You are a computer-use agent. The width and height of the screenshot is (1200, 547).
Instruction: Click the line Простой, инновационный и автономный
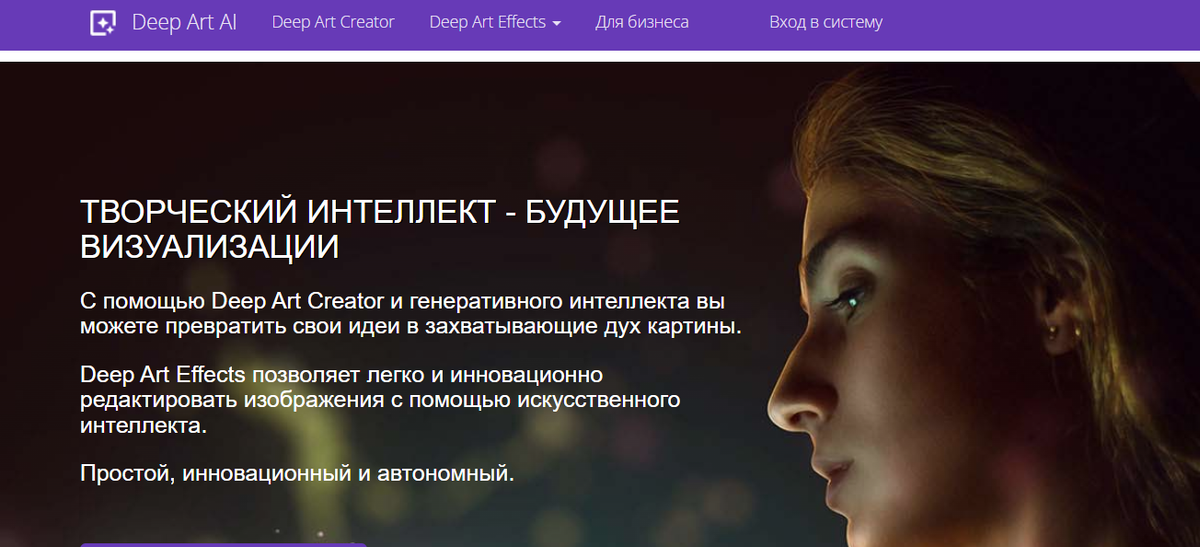(297, 473)
